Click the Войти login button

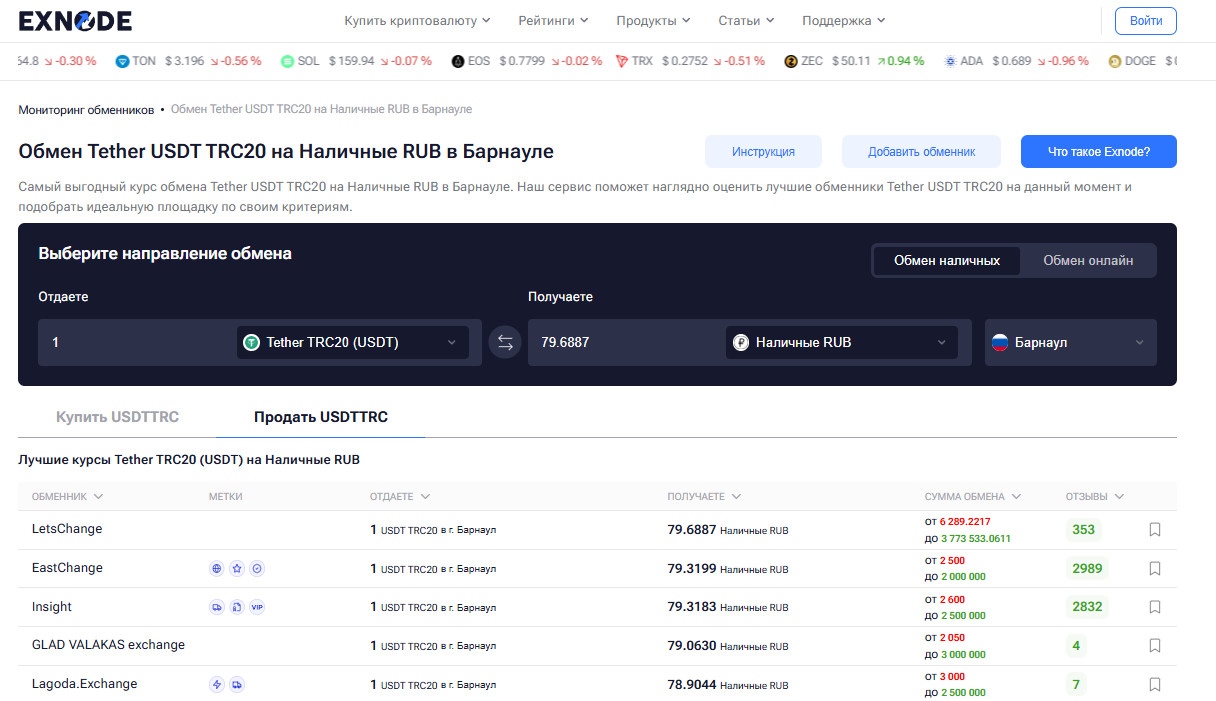pyautogui.click(x=1145, y=21)
